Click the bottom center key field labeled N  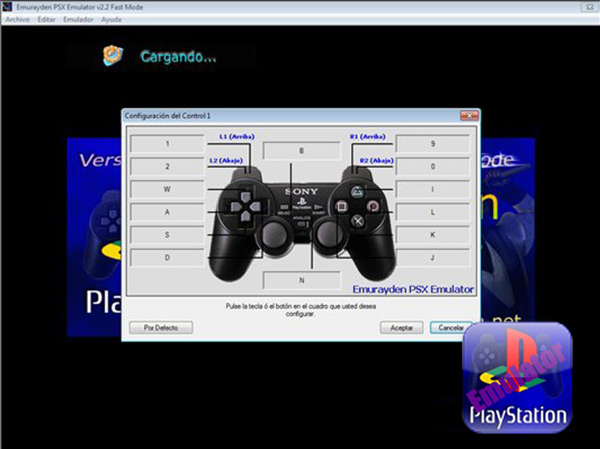[x=301, y=280]
